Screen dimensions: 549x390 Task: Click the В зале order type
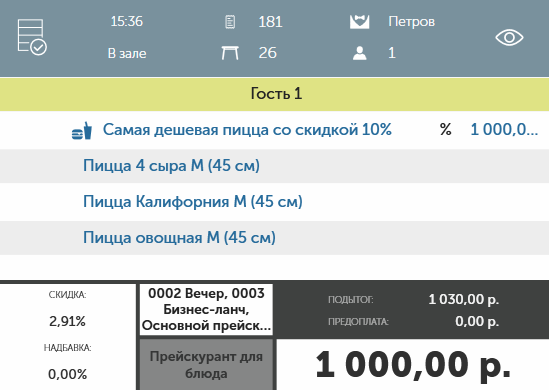[127, 54]
